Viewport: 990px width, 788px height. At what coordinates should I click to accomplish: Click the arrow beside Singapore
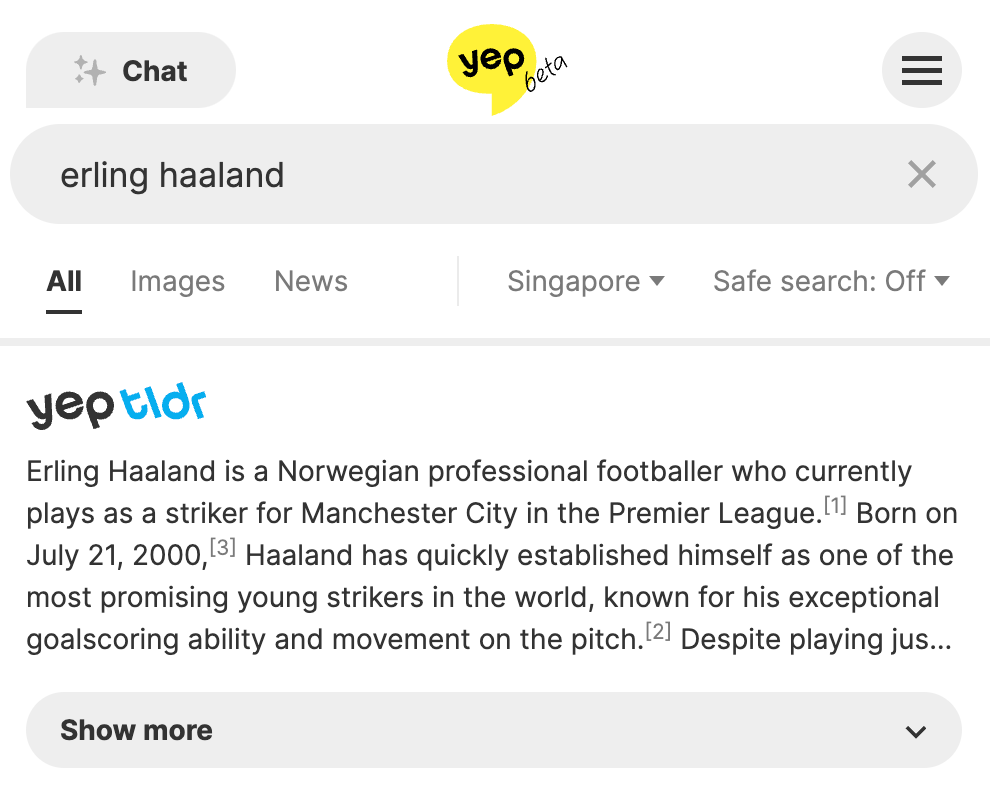657,281
